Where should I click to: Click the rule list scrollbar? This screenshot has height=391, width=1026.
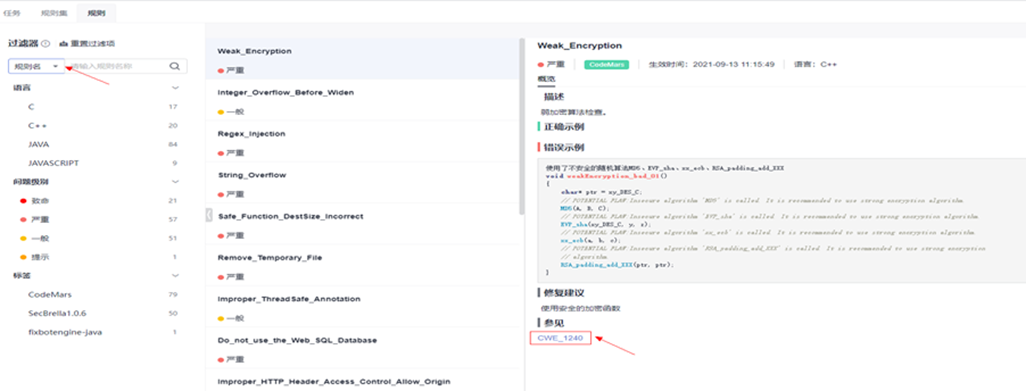click(x=522, y=126)
